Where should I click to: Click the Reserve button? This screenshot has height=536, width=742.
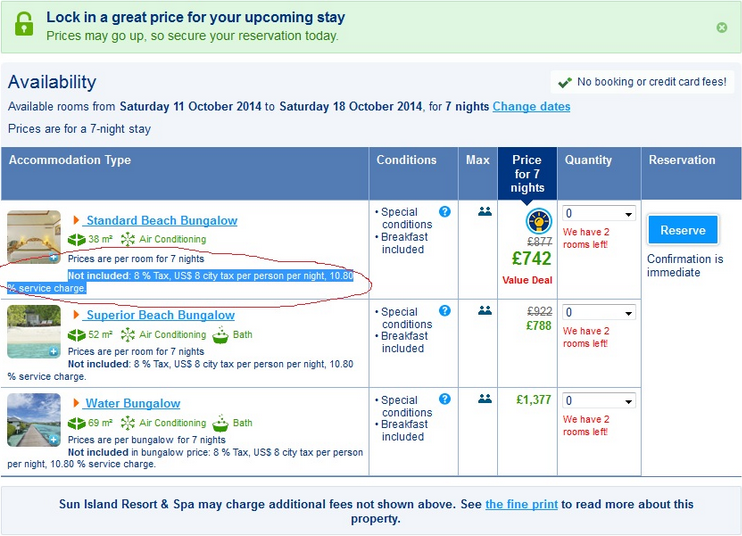(682, 230)
